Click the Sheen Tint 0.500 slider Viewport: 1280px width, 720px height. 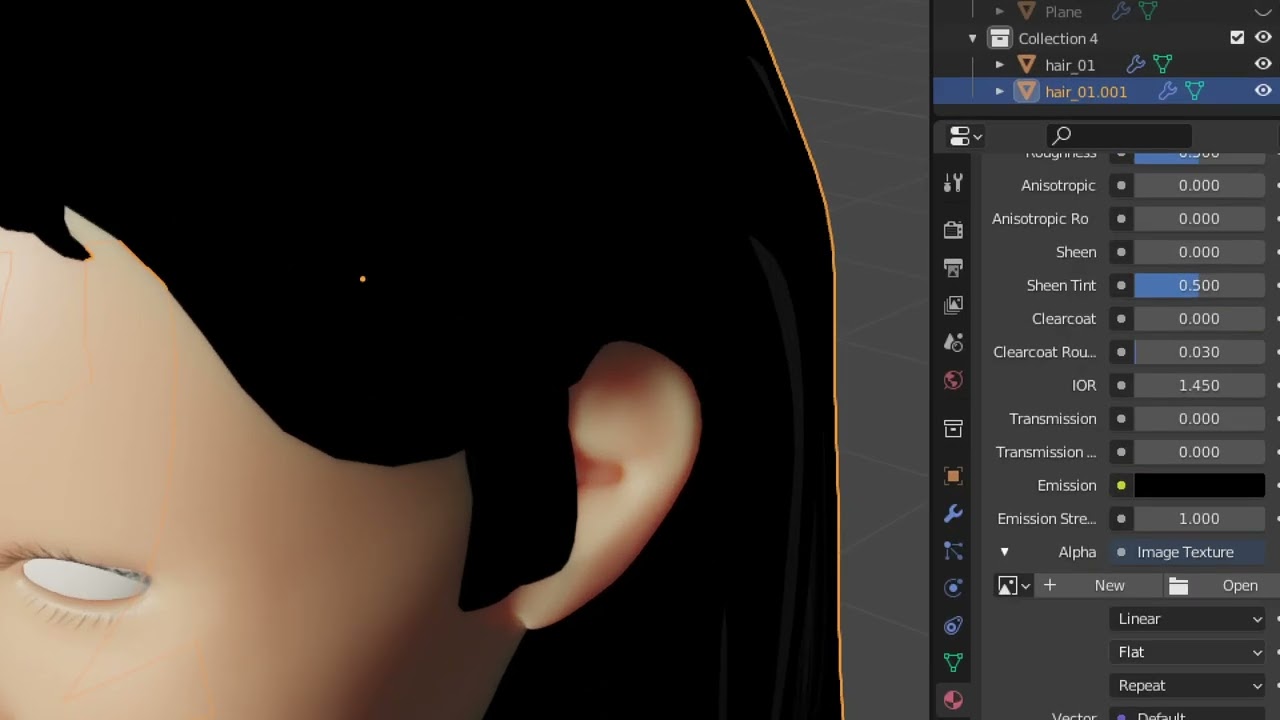(x=1199, y=285)
